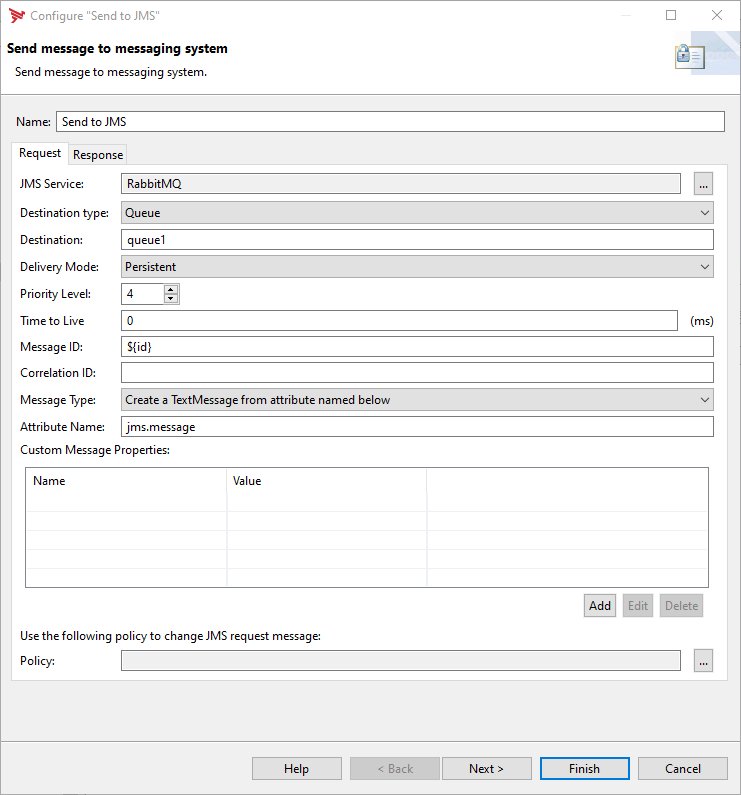Cancel the Send to JMS configuration
The image size is (741, 795).
pos(683,769)
